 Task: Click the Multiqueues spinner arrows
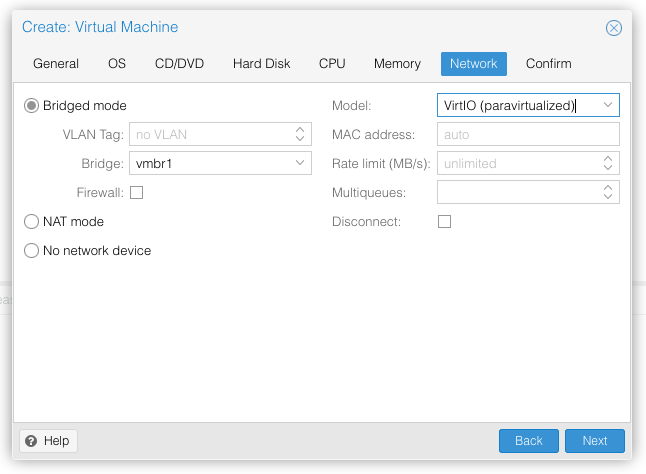(x=608, y=192)
